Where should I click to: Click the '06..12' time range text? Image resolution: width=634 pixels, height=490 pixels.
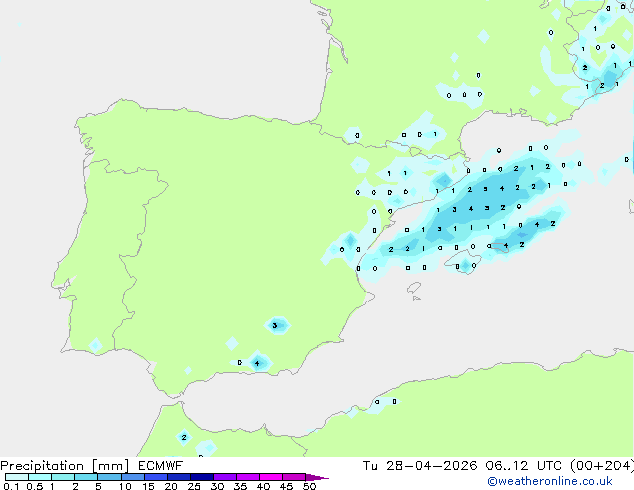tap(506, 466)
